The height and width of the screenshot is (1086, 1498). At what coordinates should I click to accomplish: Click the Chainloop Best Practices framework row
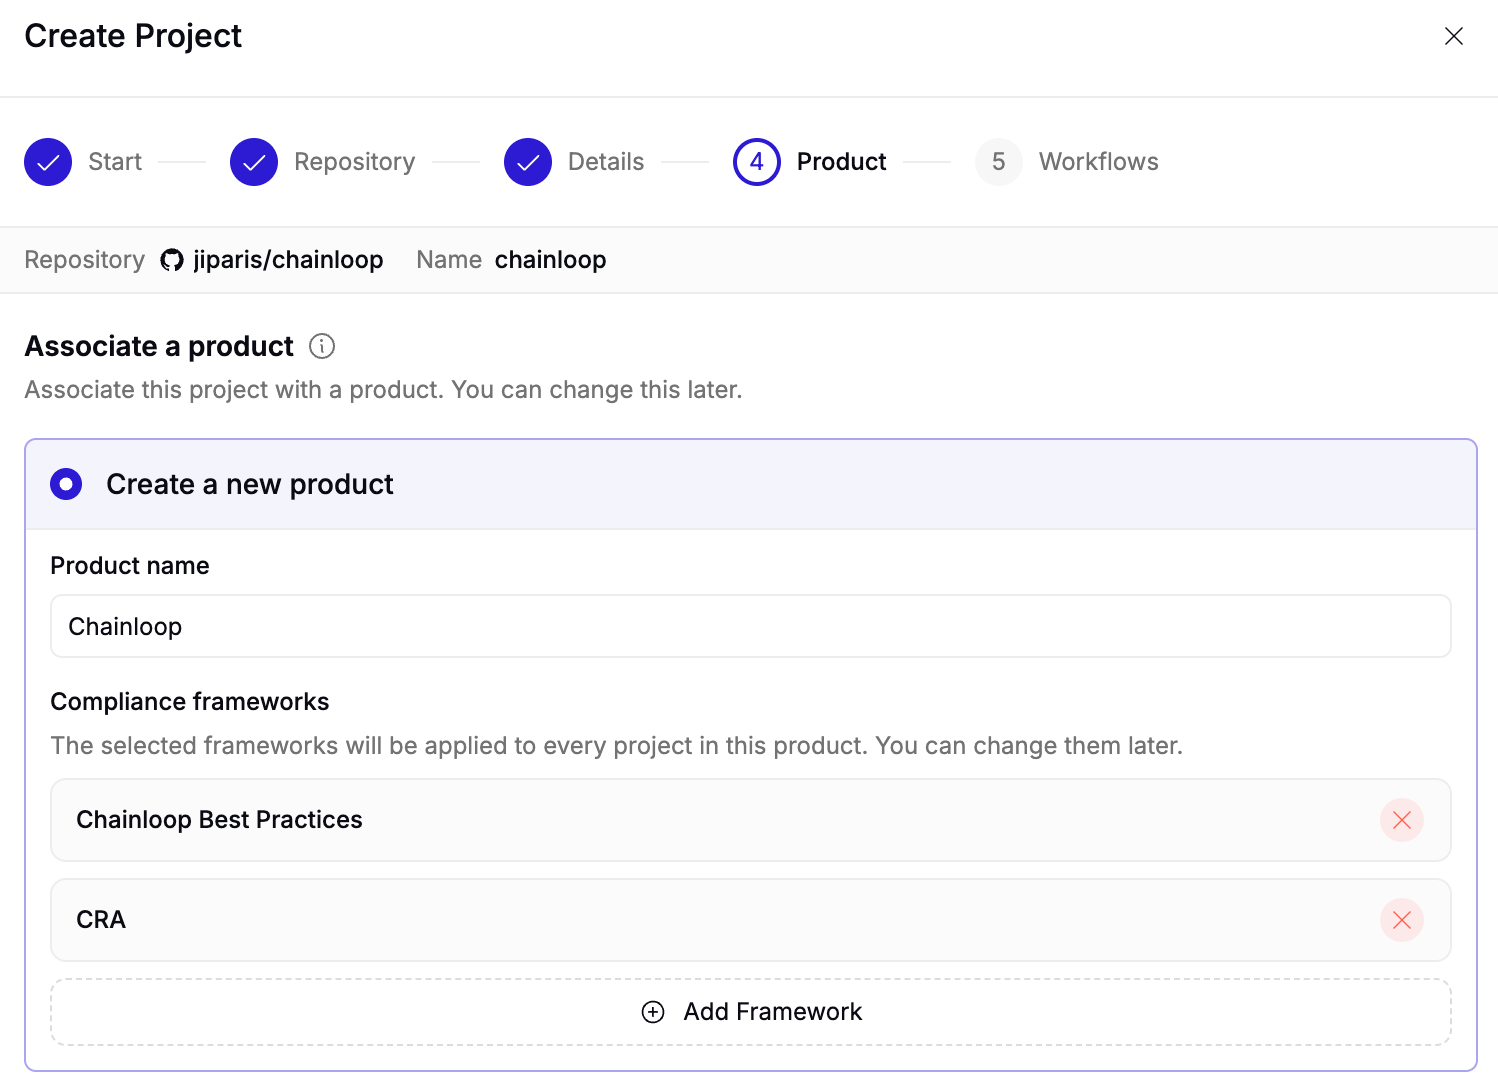pyautogui.click(x=751, y=820)
